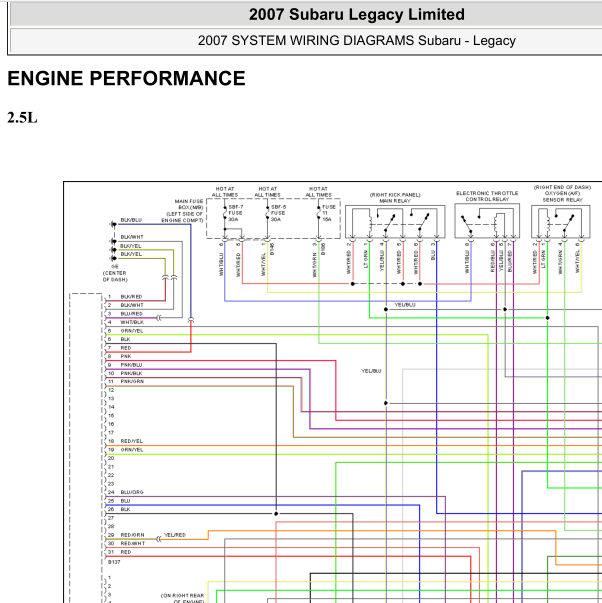Click the 'YEL/RED' wire label
The width and height of the screenshot is (602, 603).
point(175,535)
